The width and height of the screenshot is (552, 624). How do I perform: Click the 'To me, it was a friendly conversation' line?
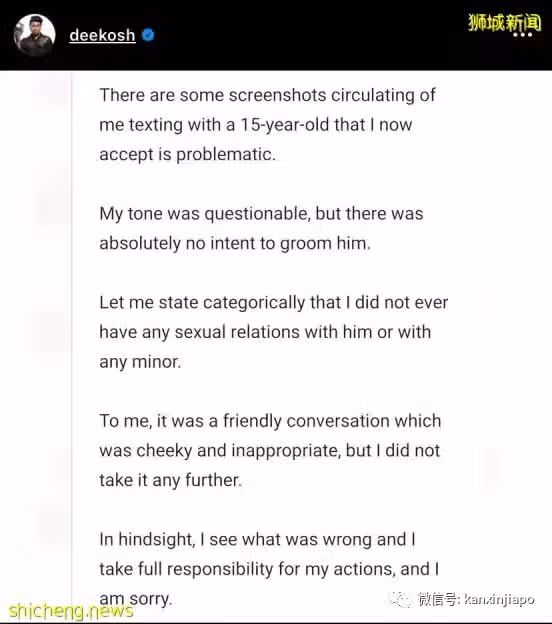[x=270, y=421]
